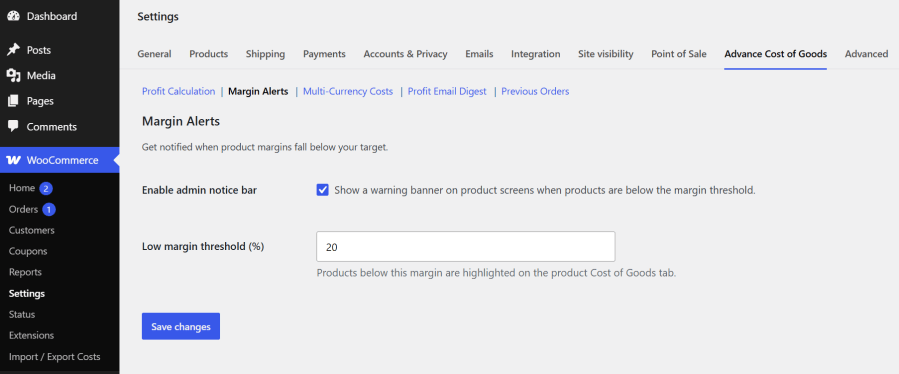Click the 'Enable admin notice bar' label

click(200, 190)
